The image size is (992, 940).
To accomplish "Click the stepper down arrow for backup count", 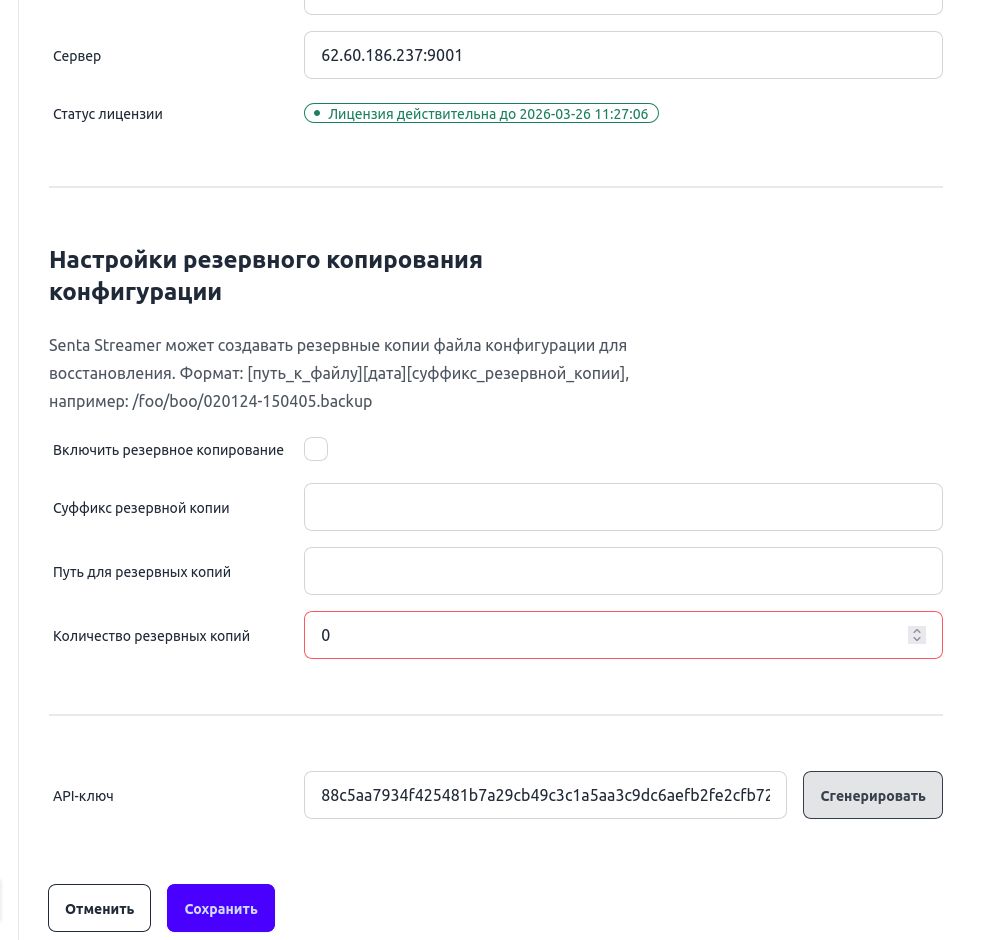I will click(917, 640).
